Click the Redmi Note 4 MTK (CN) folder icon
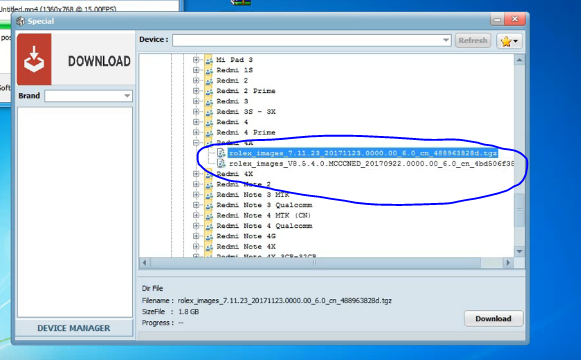The image size is (581, 360). (209, 215)
